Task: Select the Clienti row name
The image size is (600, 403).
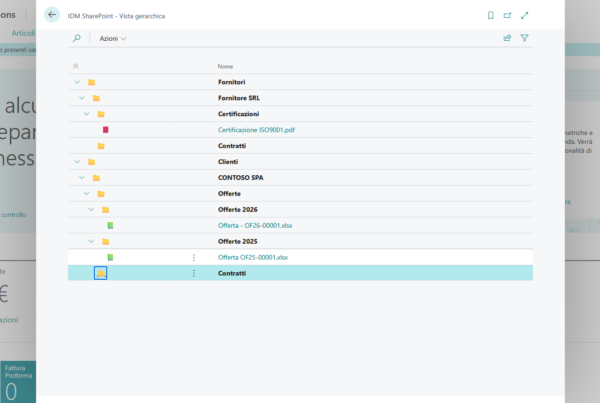Action: click(228, 162)
